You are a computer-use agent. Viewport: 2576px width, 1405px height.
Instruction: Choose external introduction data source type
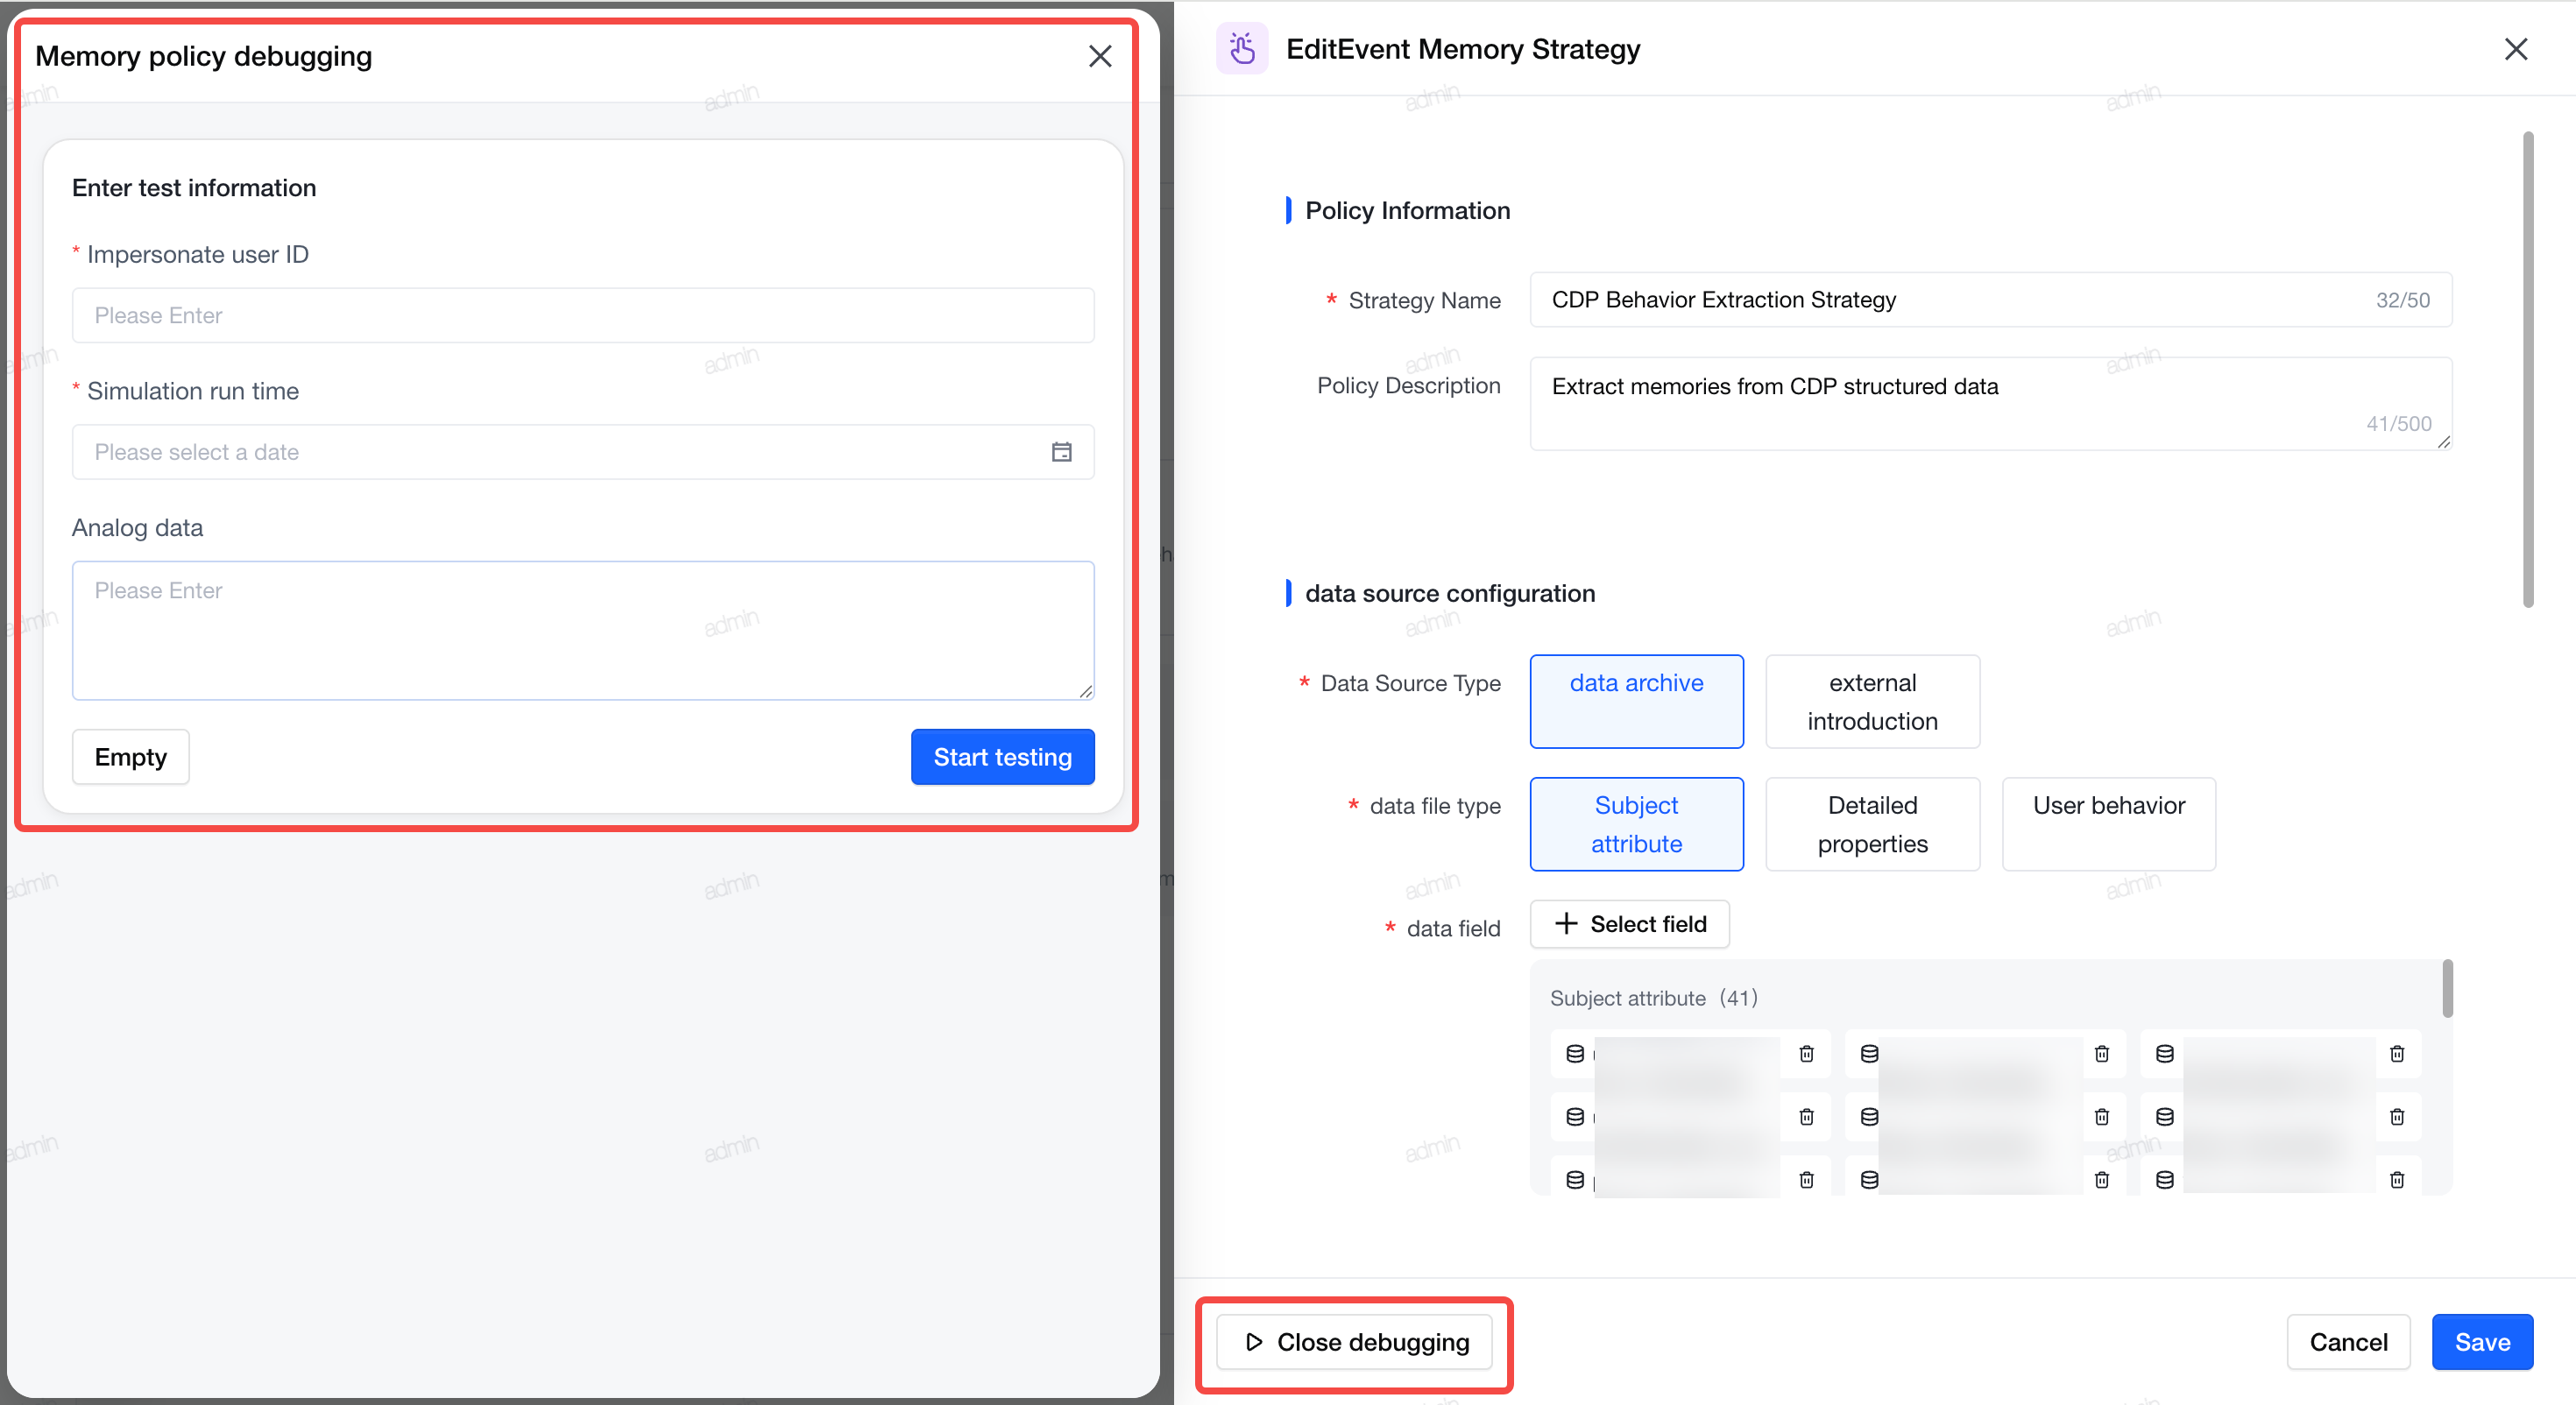point(1872,702)
